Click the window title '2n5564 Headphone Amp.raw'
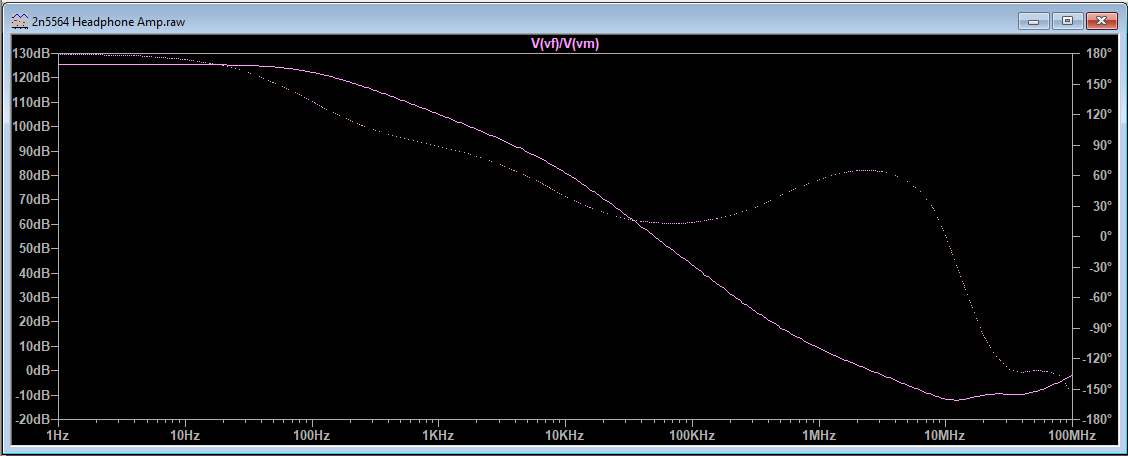This screenshot has width=1128, height=456. 108,22
